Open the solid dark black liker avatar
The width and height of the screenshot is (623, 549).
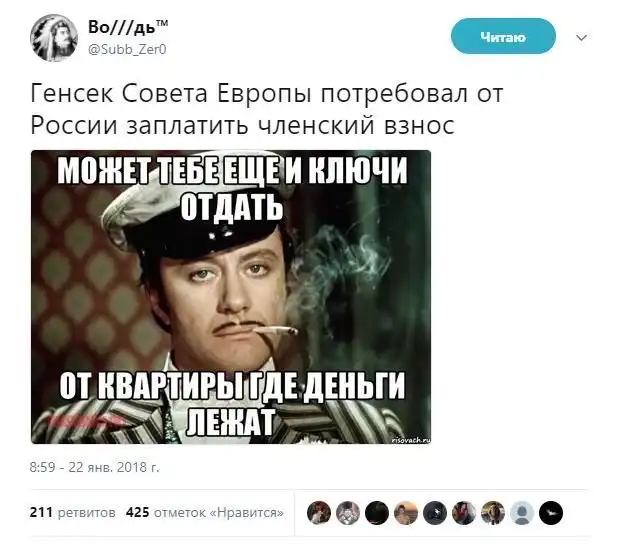pyautogui.click(x=377, y=513)
